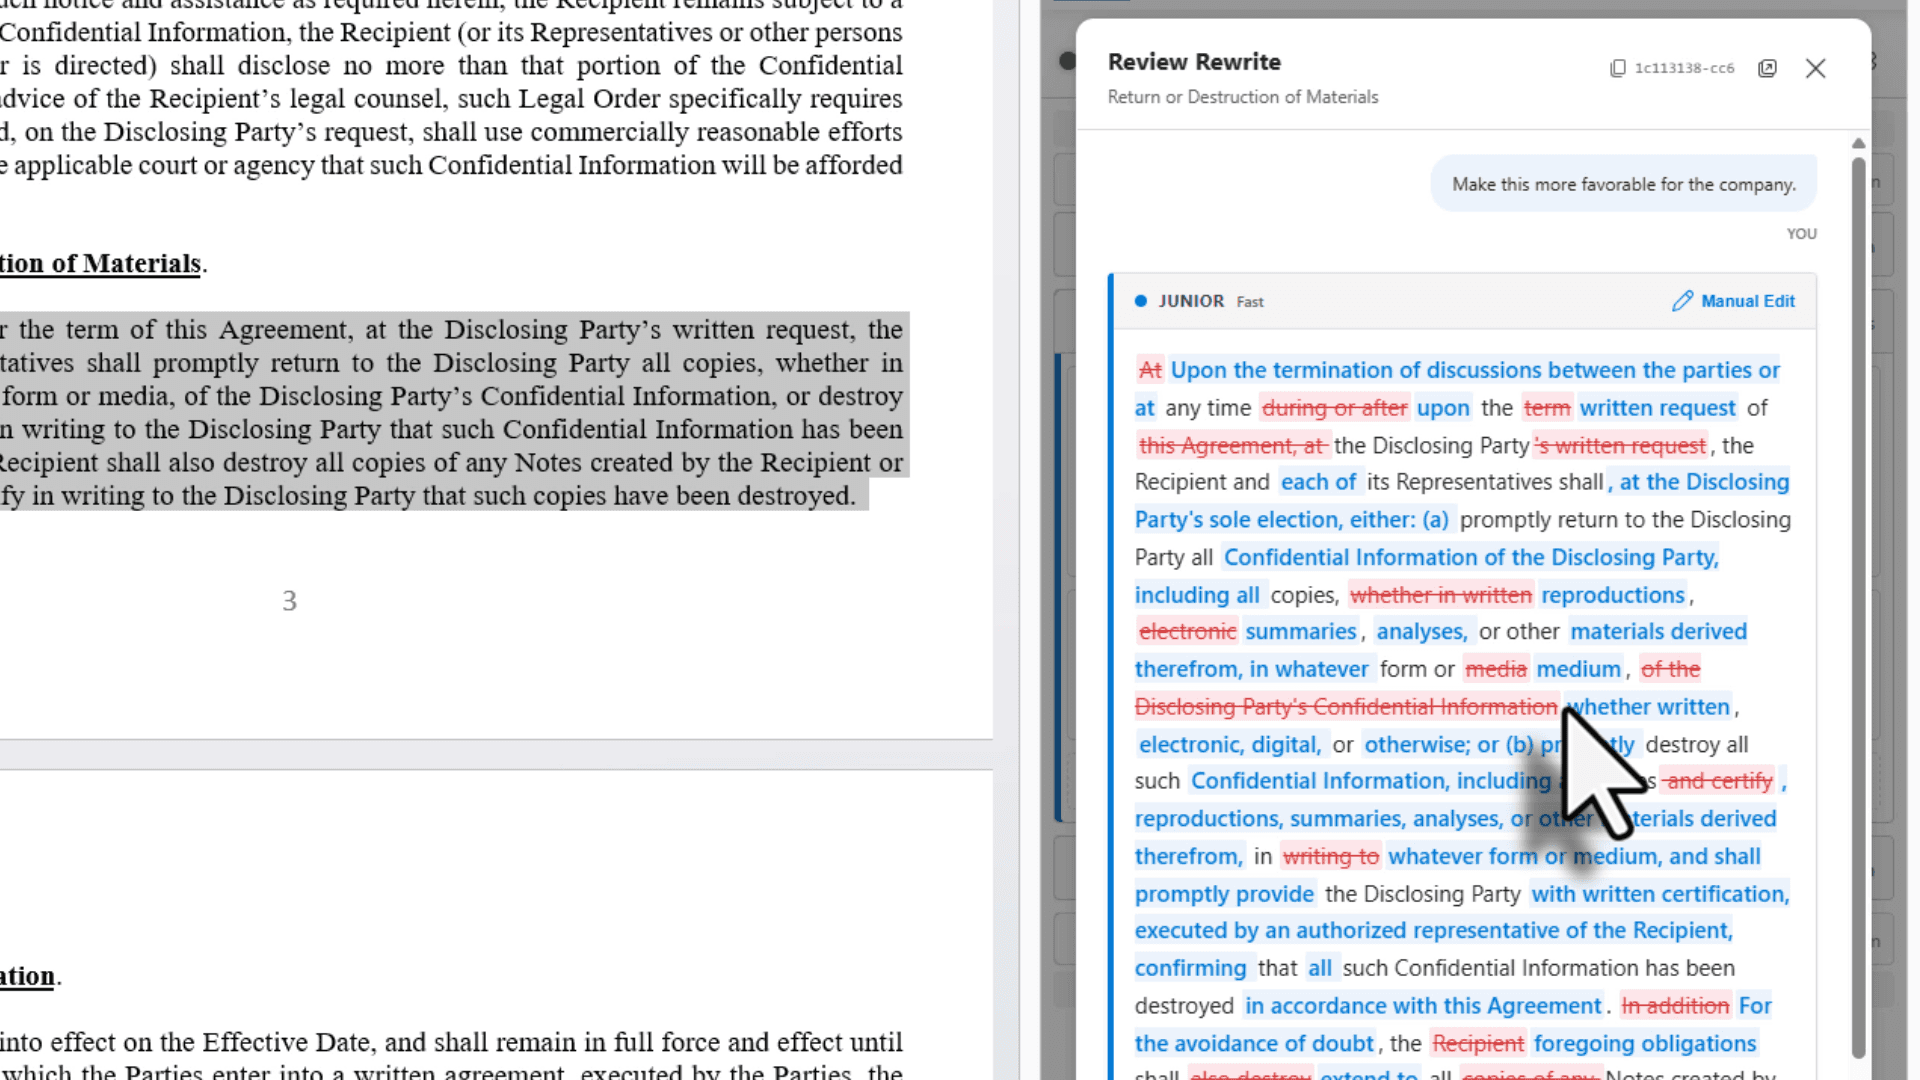Screen dimensions: 1920x1080
Task: Click the Manual Edit label
Action: [x=1747, y=301]
